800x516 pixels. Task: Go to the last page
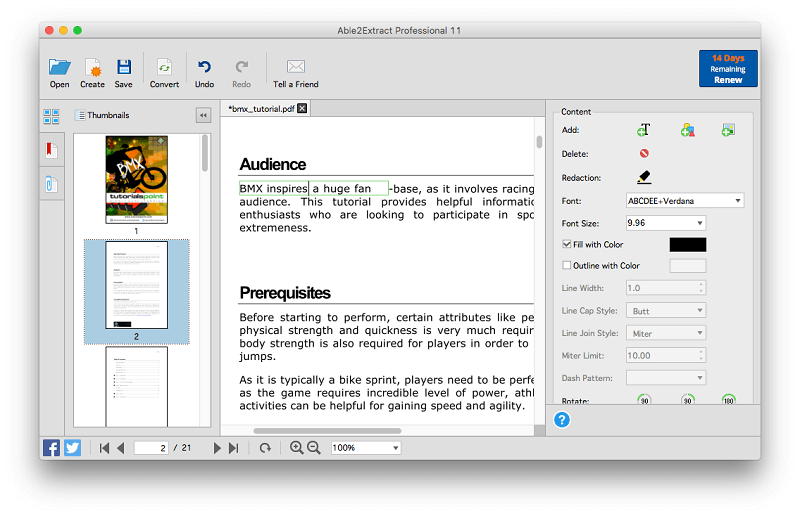tap(233, 448)
